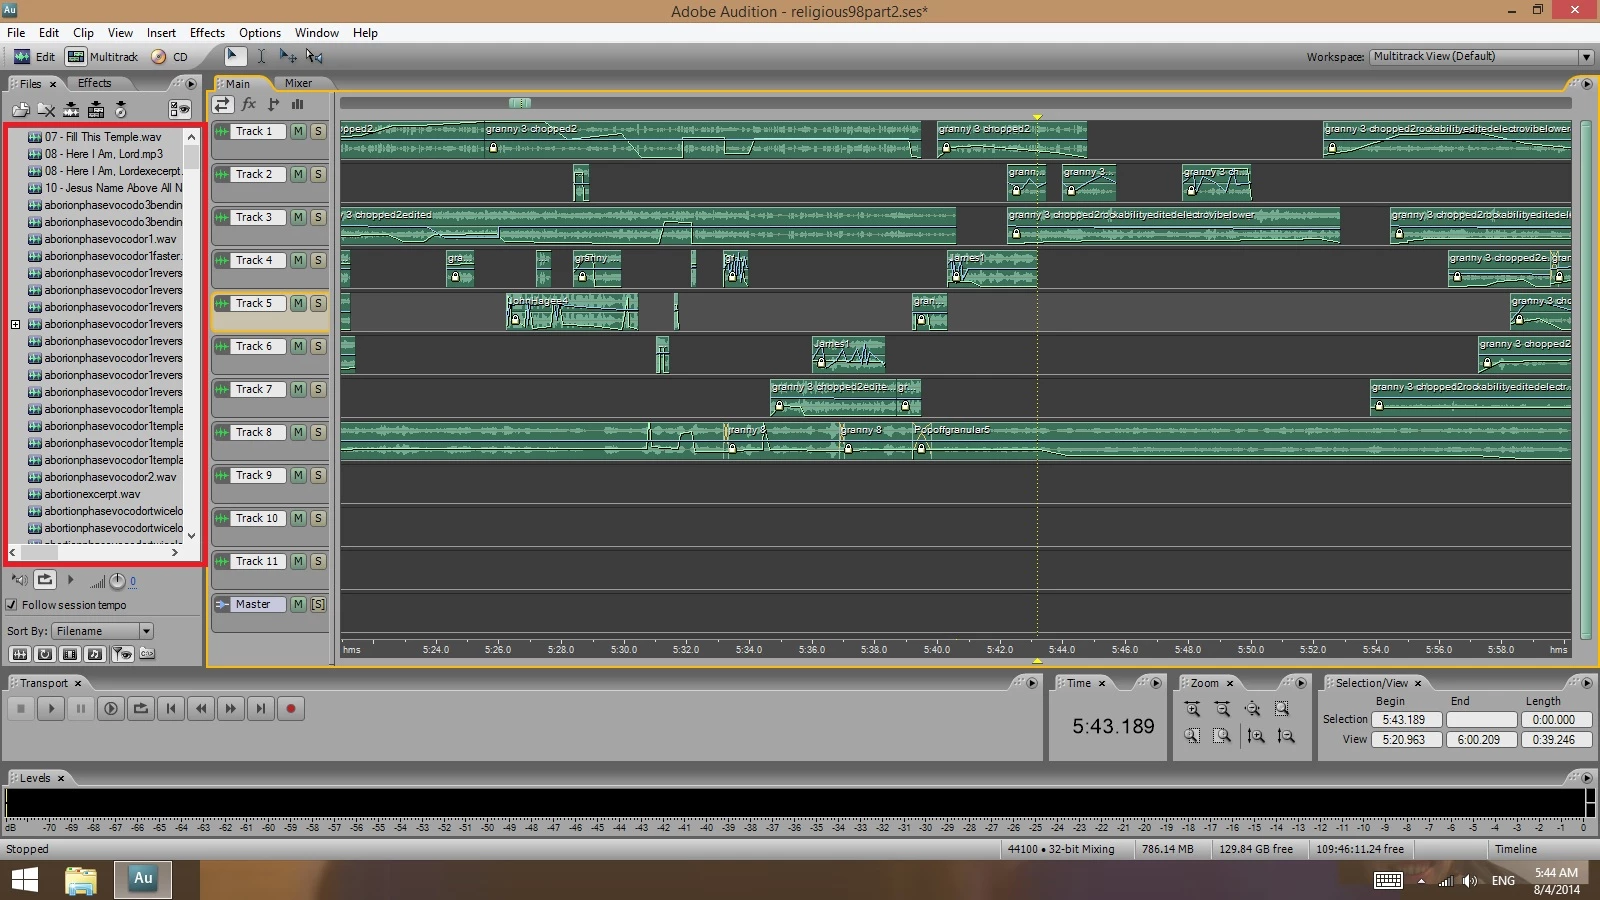
Task: Open the Files panel options menu arrow
Action: [191, 84]
